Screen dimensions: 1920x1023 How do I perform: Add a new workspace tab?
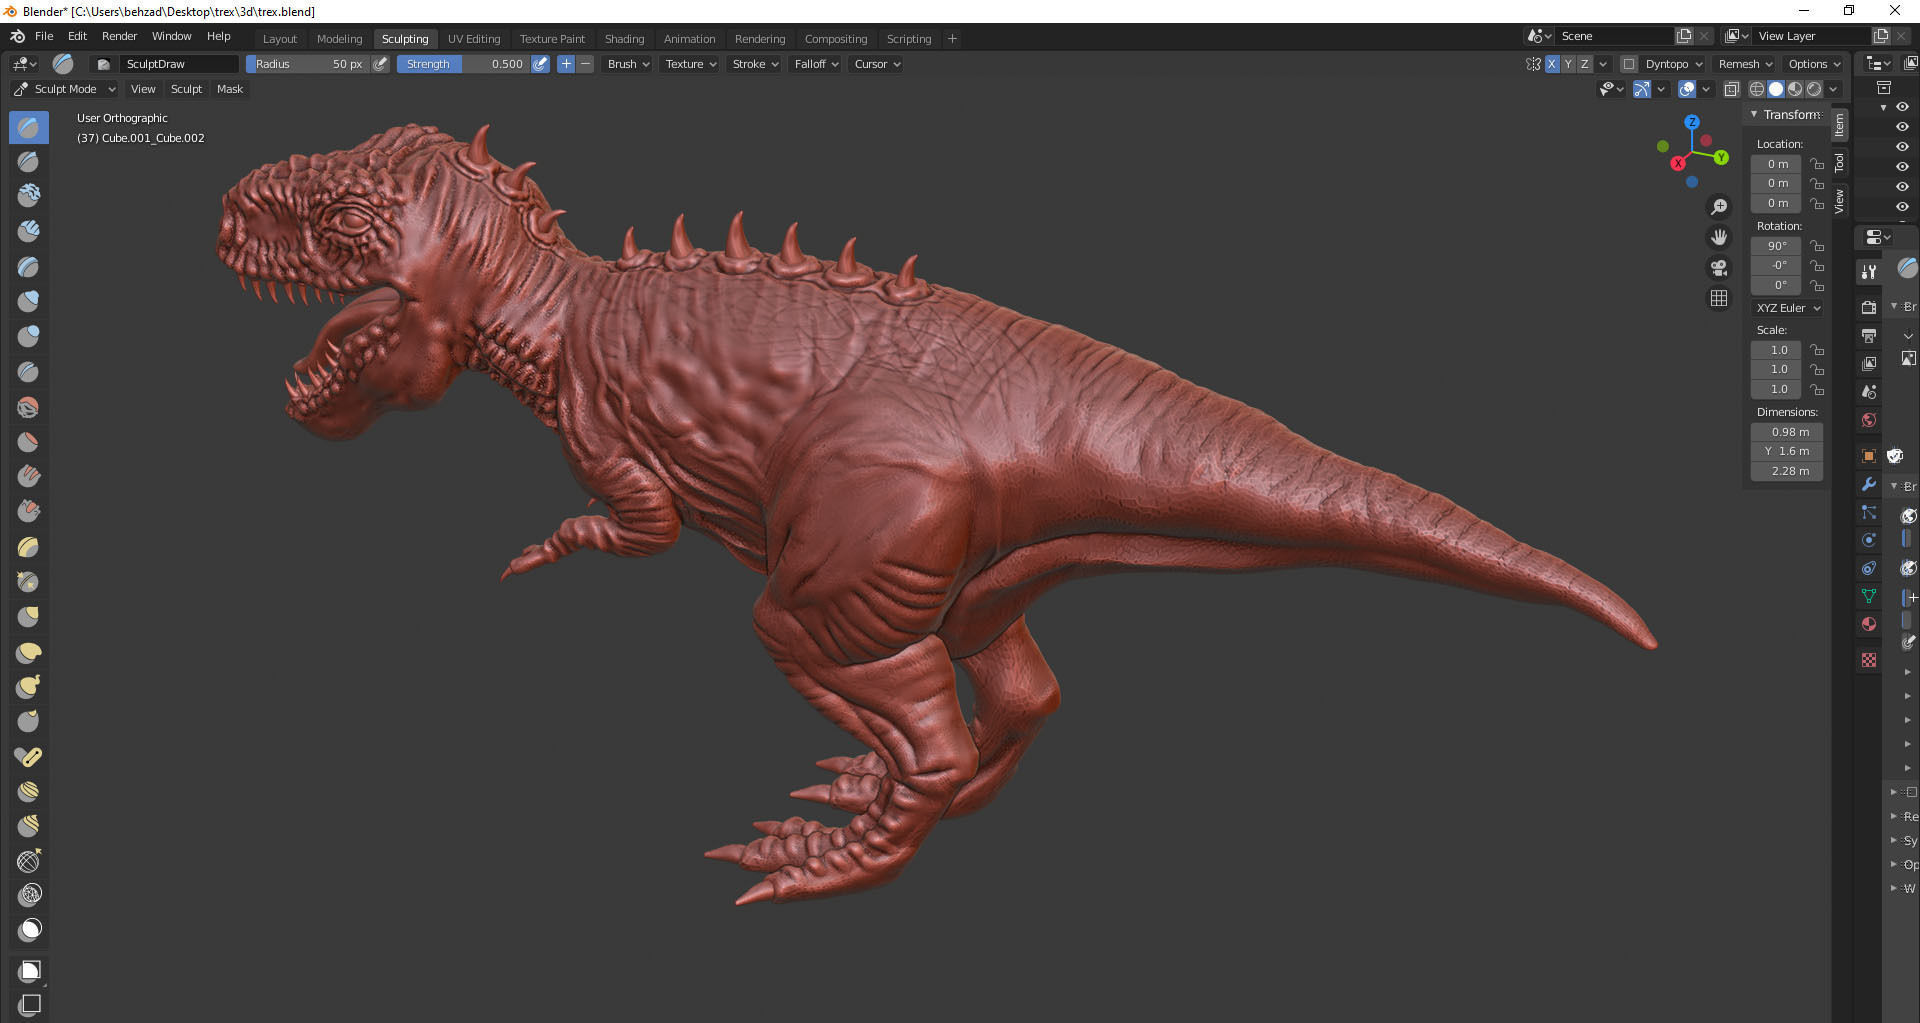952,39
